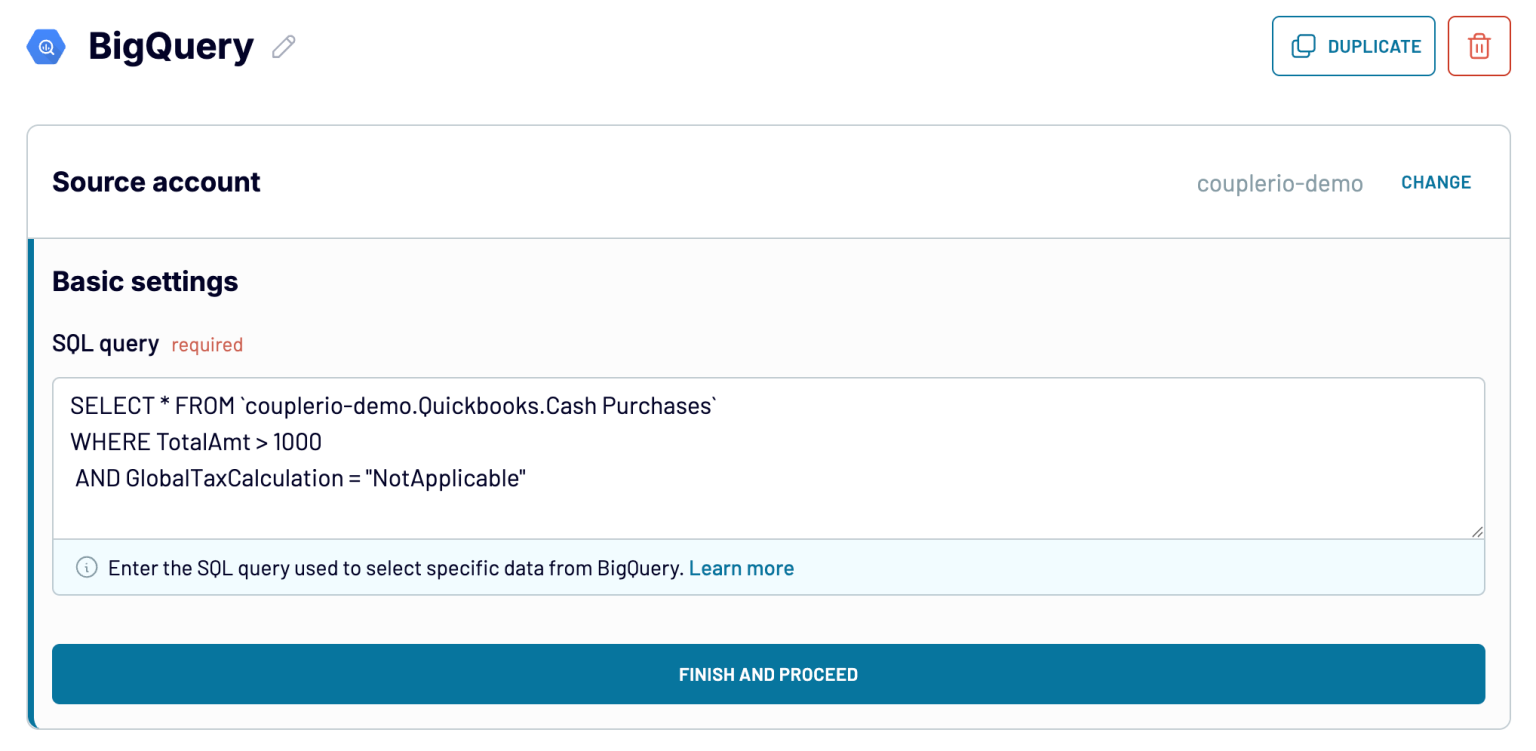
Task: Open the Learn more link
Action: pyautogui.click(x=741, y=568)
